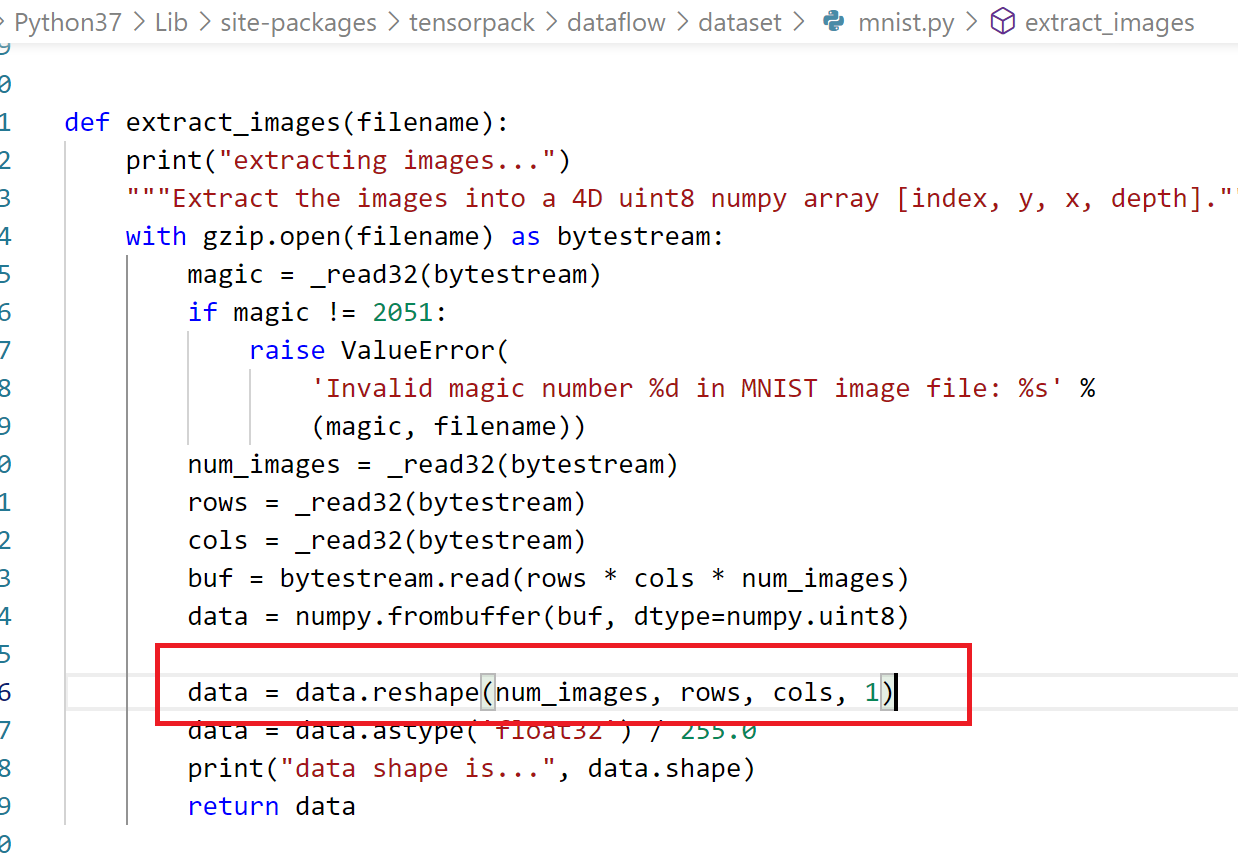Click the symbol icon beside extract_images
This screenshot has height=861, width=1238.
[x=1002, y=22]
